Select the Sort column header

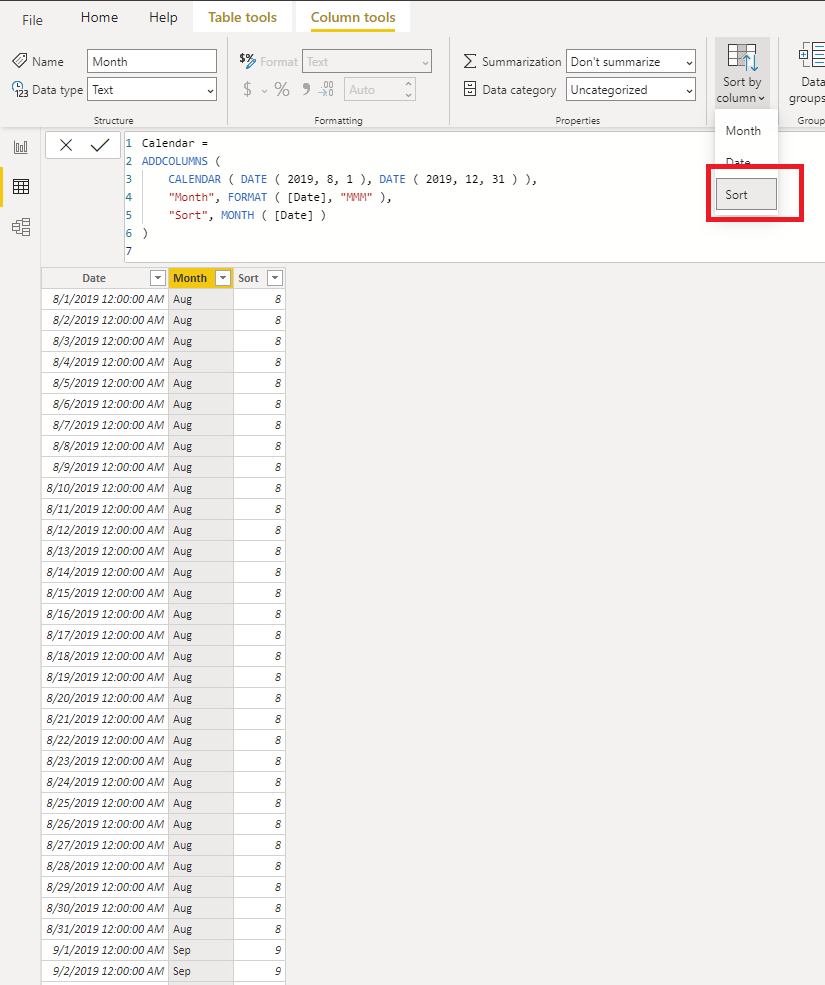click(x=248, y=278)
